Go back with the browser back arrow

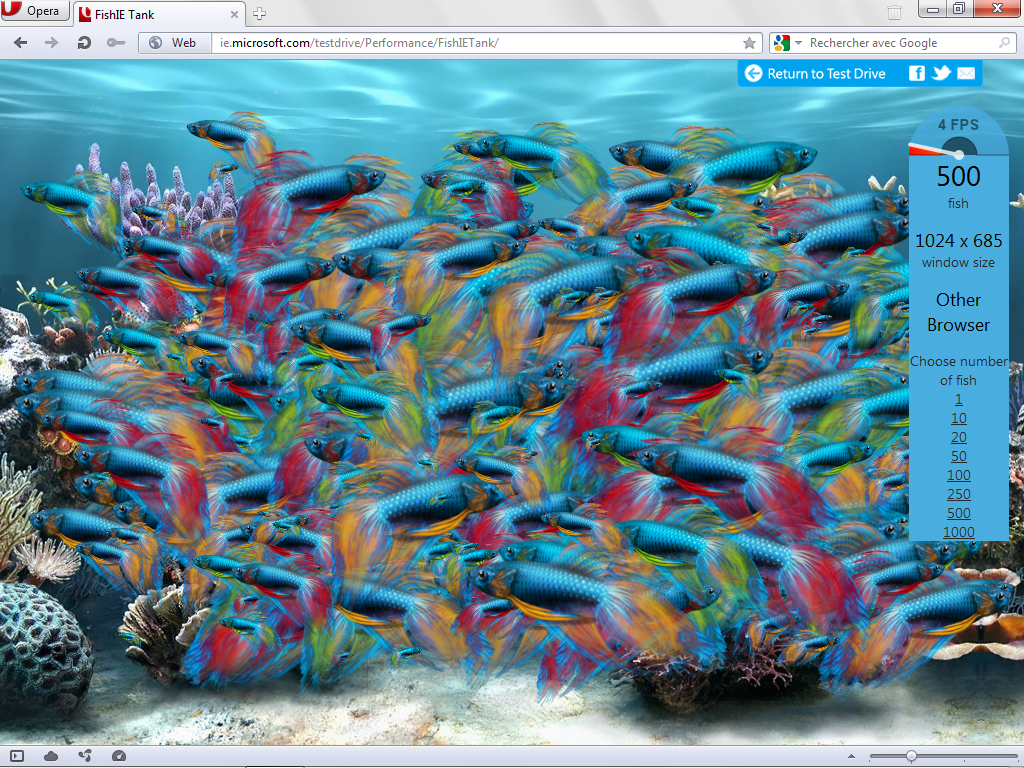[20, 43]
